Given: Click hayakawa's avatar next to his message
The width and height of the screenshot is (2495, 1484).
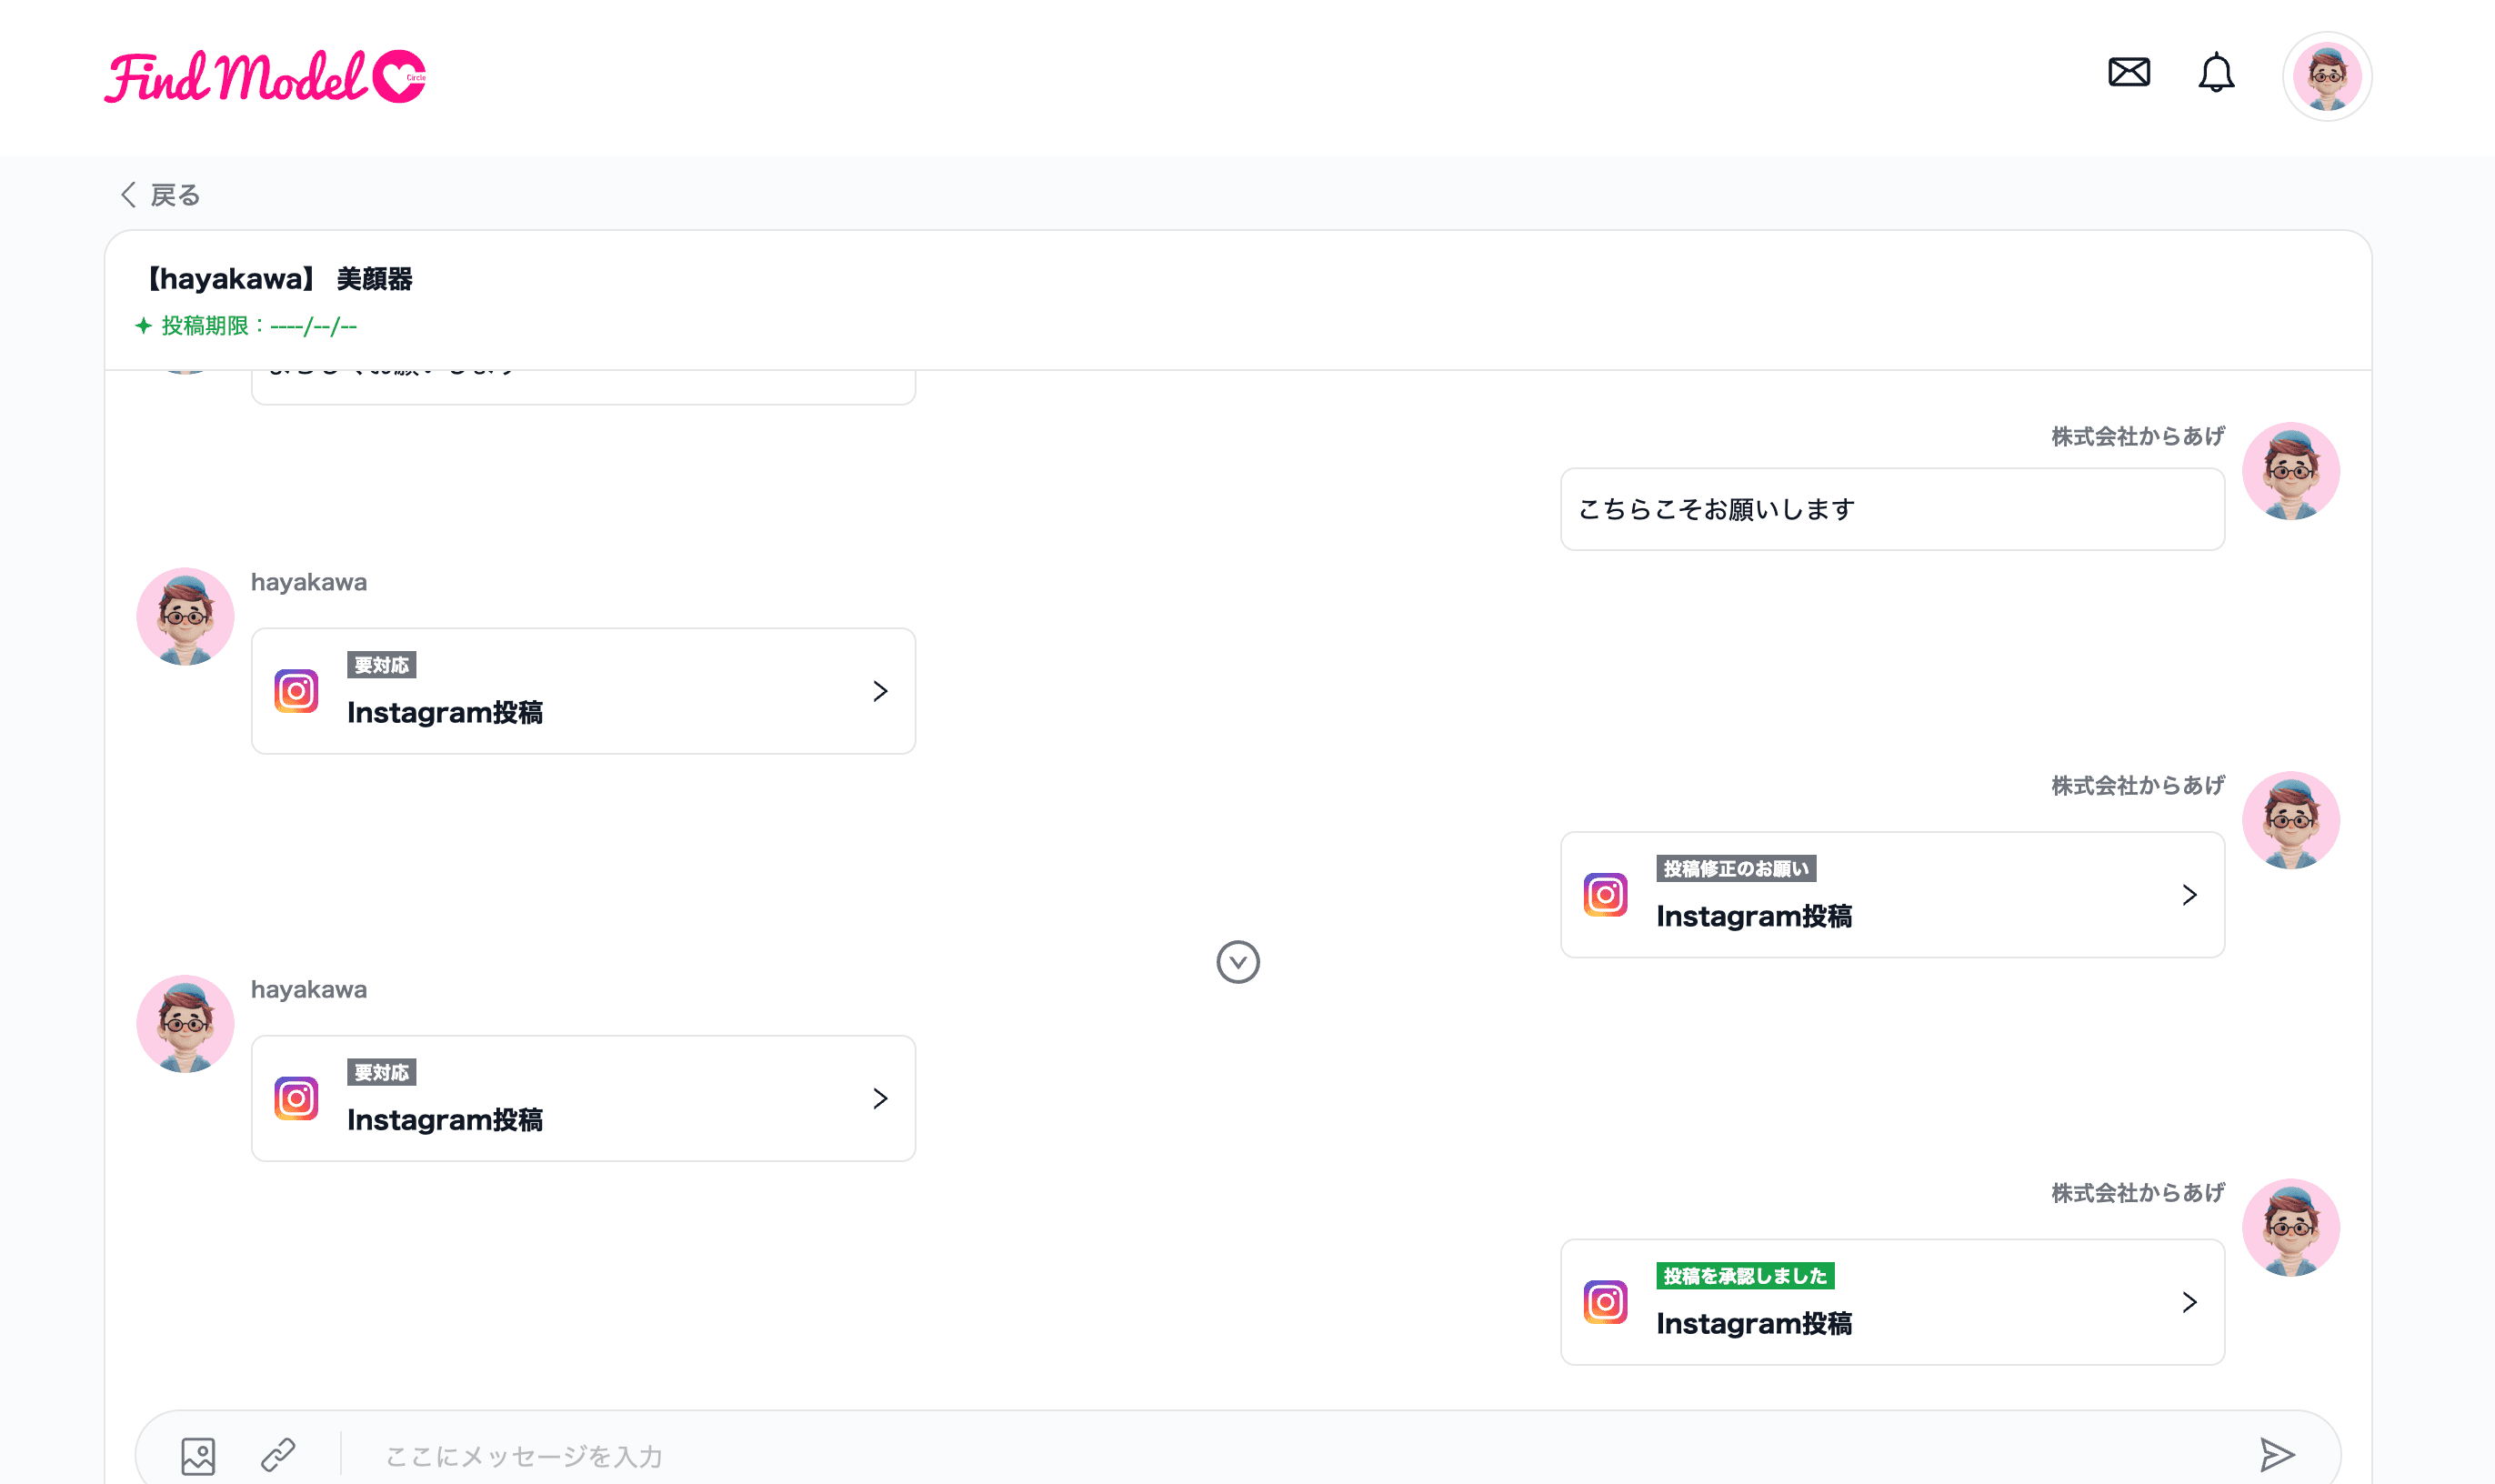Looking at the screenshot, I should 185,616.
